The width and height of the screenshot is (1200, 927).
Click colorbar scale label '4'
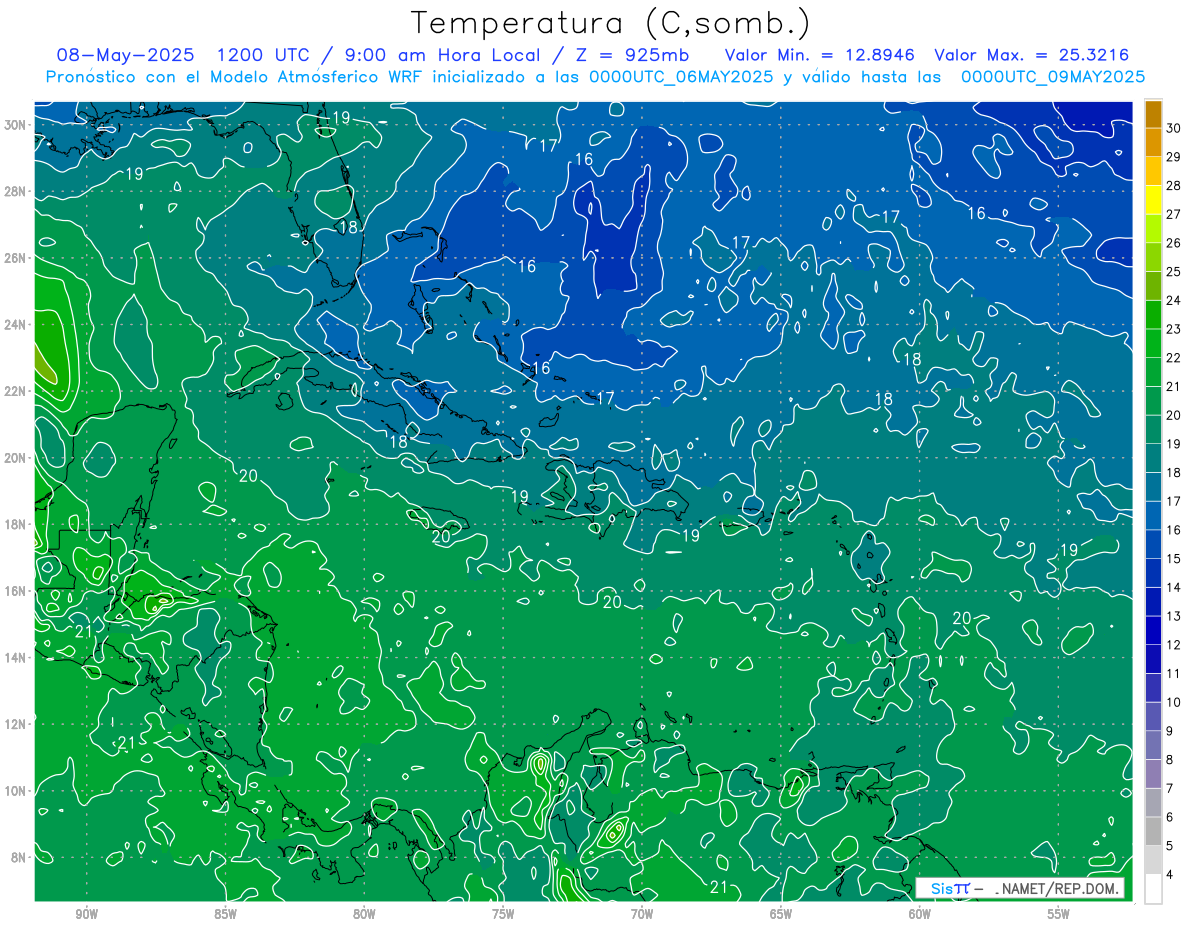pos(1170,874)
